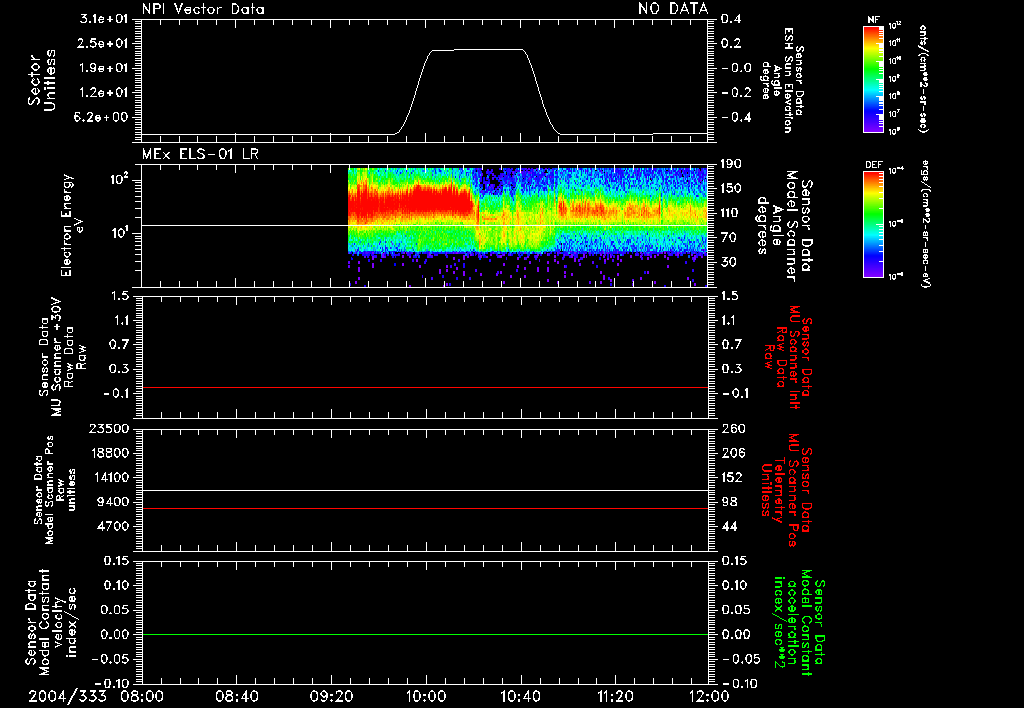This screenshot has width=1024, height=708.
Task: Click the -0.2 sun elevation tick label
Action: point(737,93)
